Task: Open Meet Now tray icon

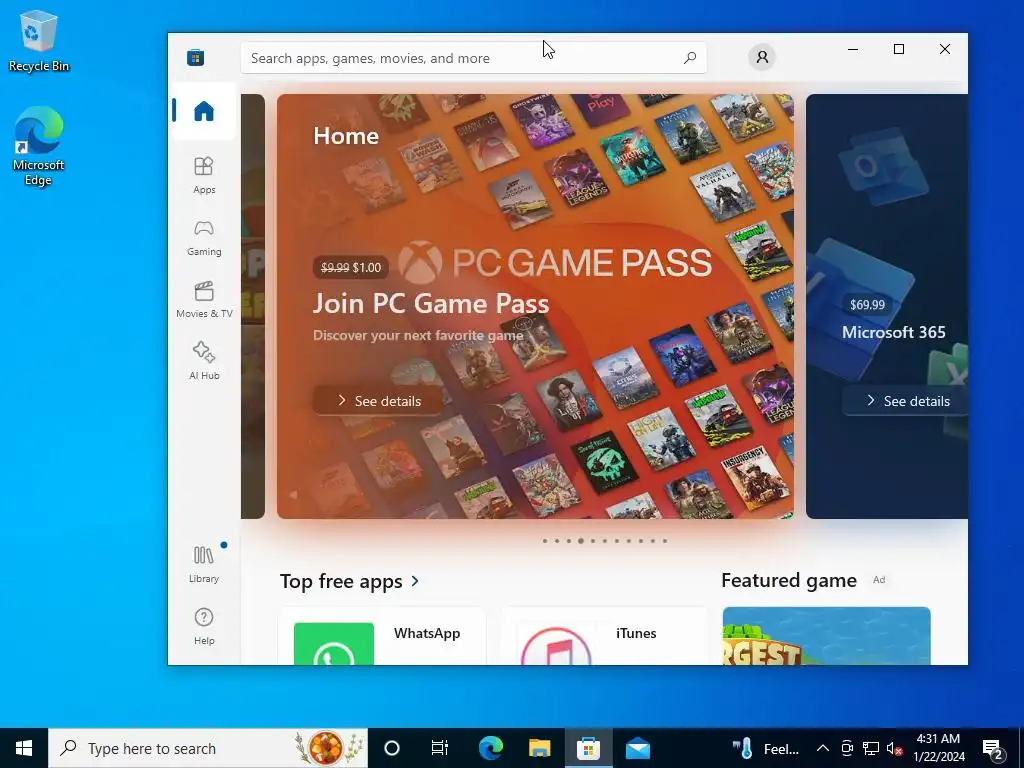Action: [847, 748]
